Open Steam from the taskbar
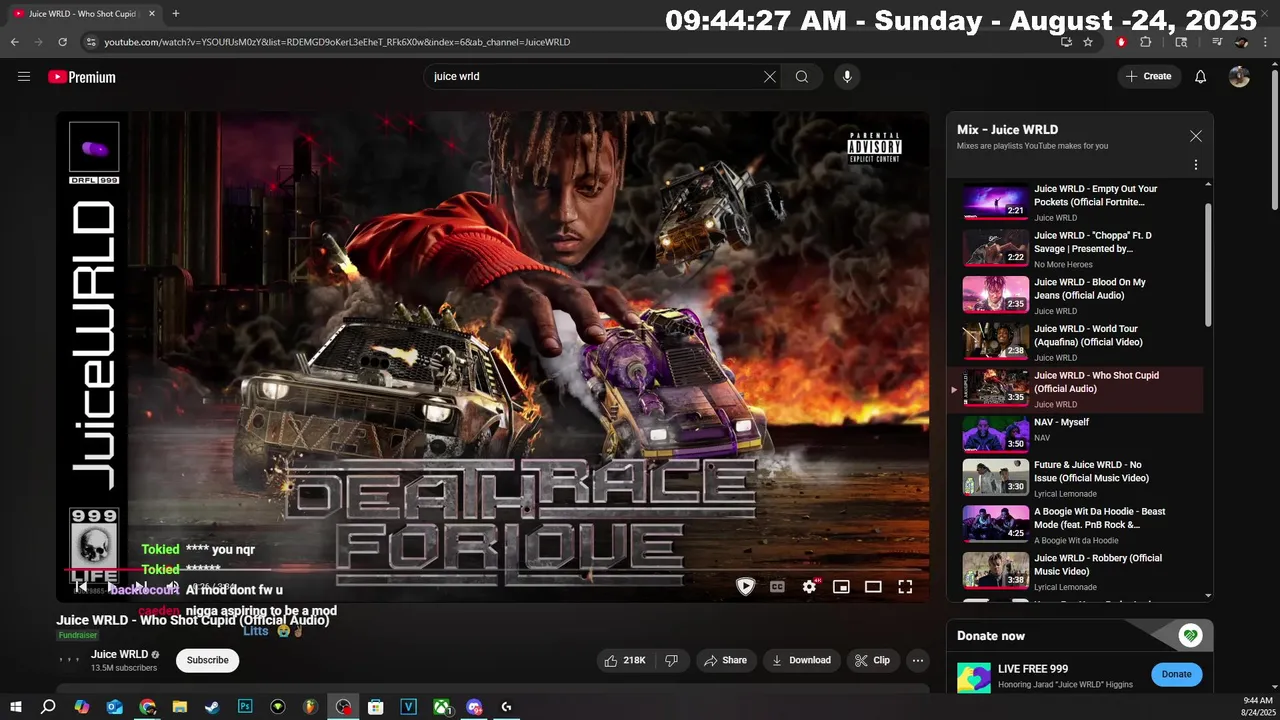The width and height of the screenshot is (1280, 720). point(212,707)
